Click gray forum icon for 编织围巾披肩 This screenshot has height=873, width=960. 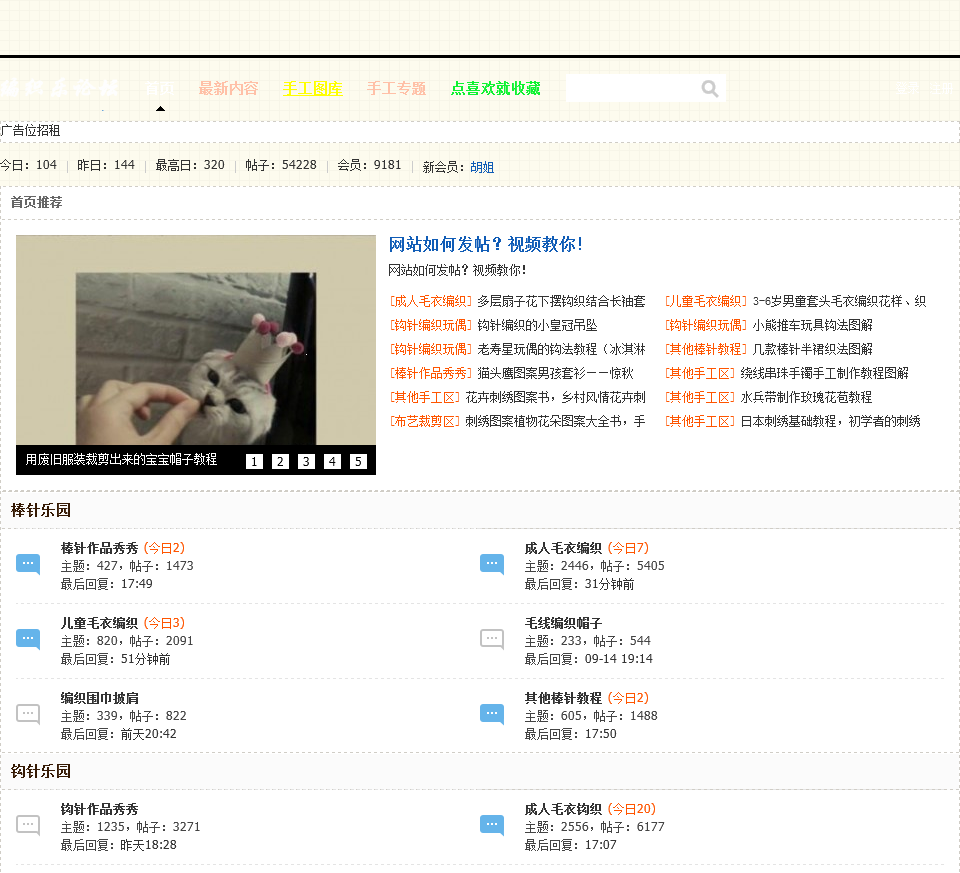pyautogui.click(x=28, y=714)
